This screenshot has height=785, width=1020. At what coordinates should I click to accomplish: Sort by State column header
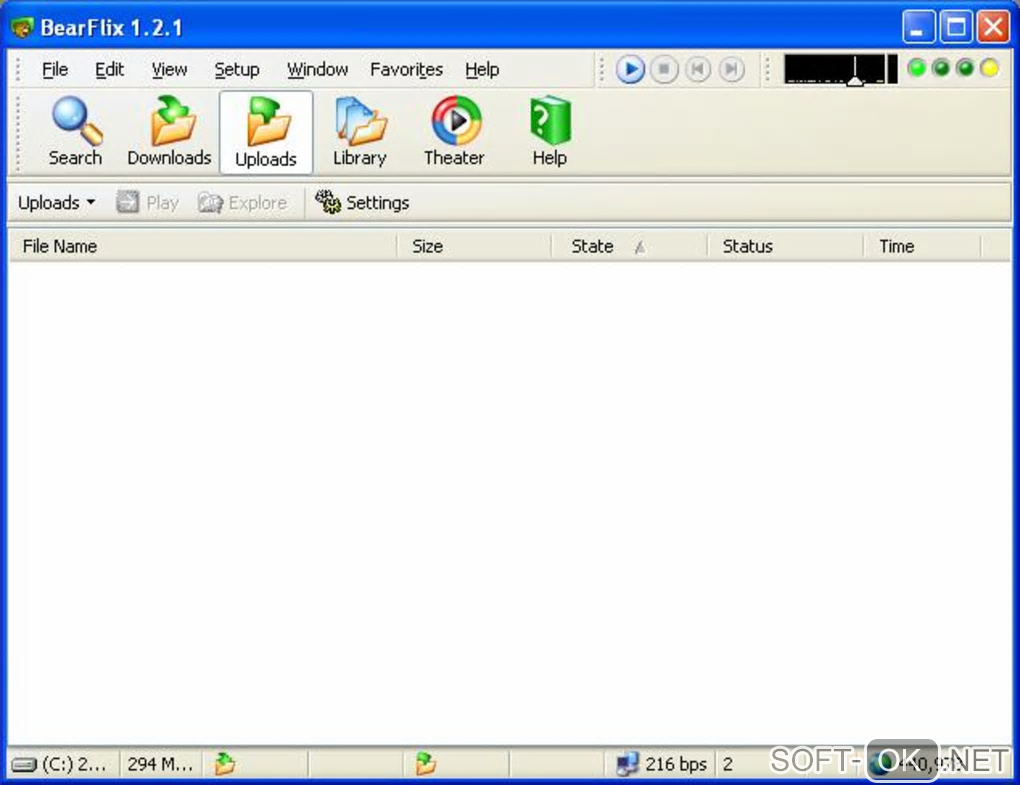coord(629,246)
